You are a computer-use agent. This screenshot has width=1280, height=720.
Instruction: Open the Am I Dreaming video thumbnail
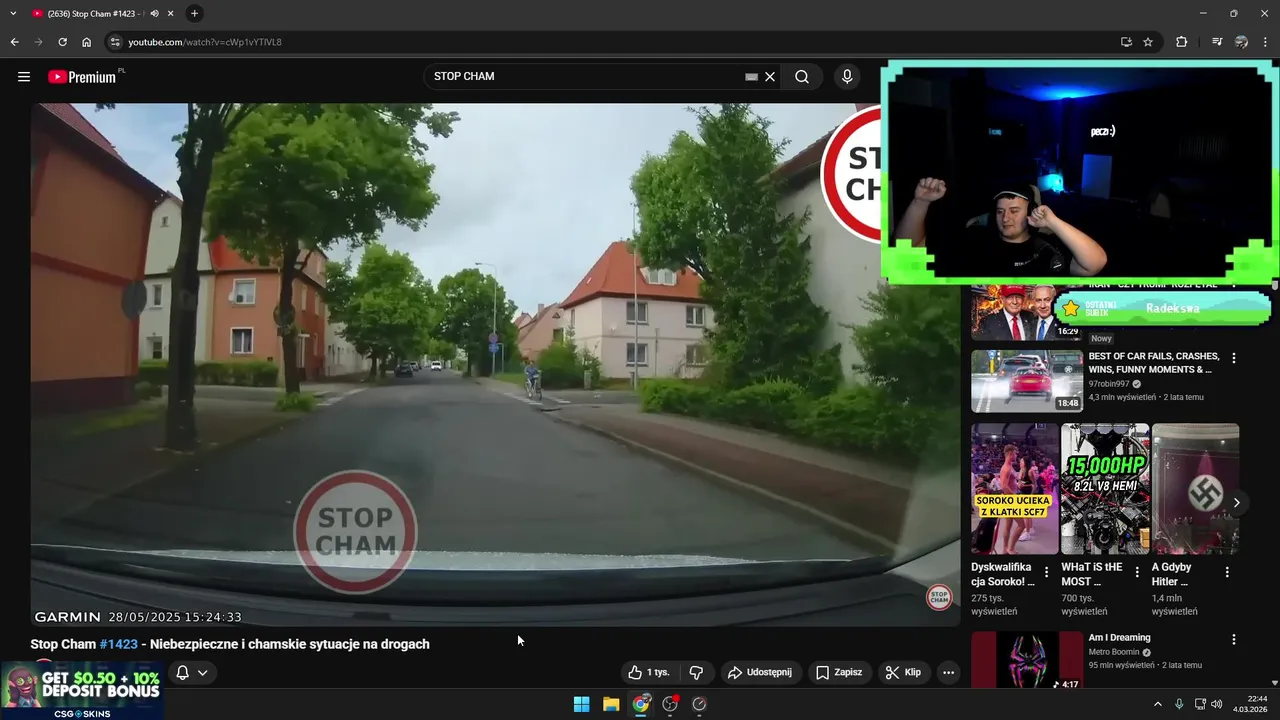coord(1027,660)
